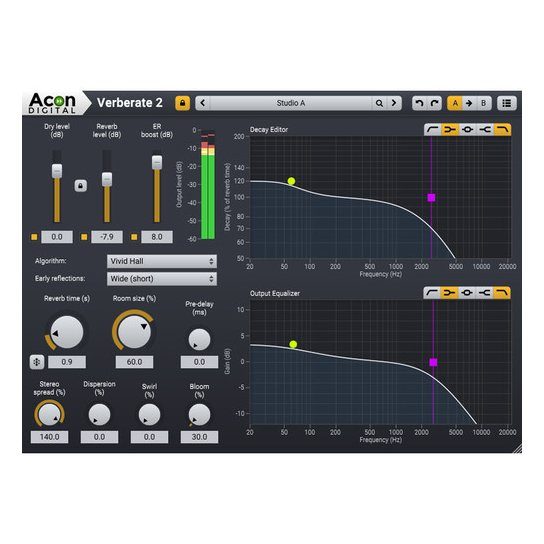Click Pre-delay value field 0.0
This screenshot has height=544, width=544.
pos(199,362)
